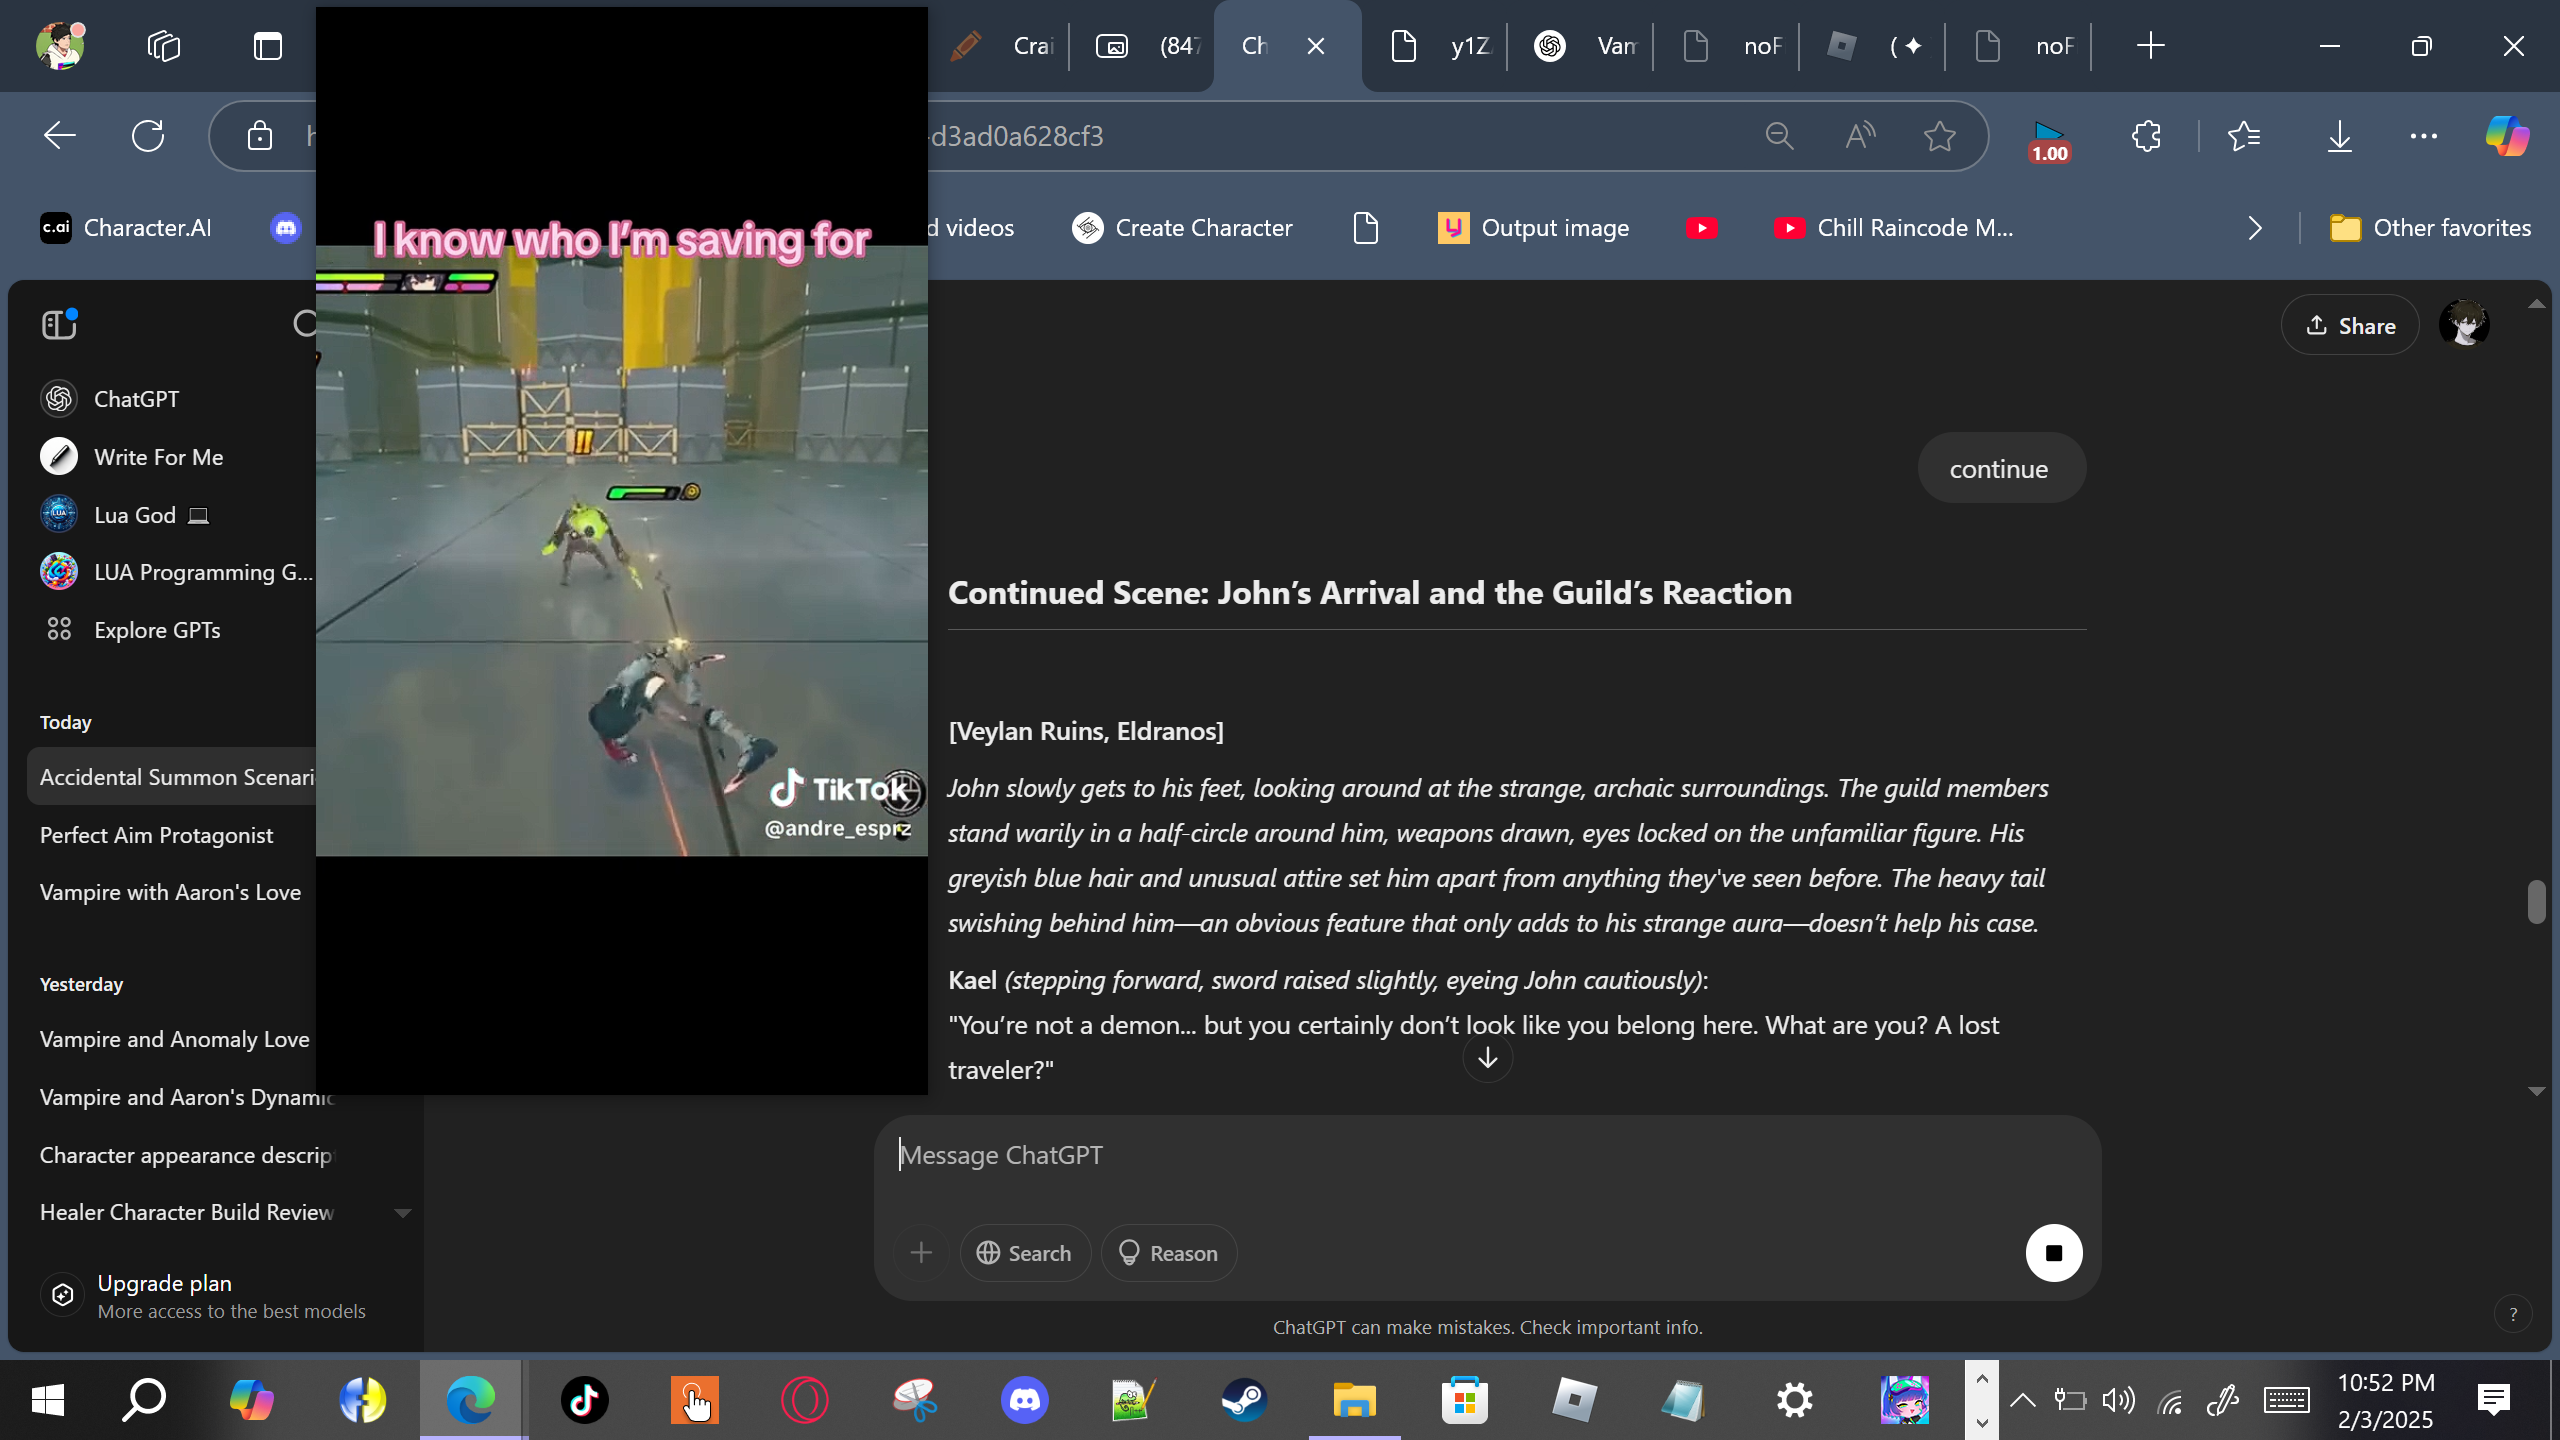
Task: Expand the bookmarks bar overflow chevron
Action: (2255, 228)
